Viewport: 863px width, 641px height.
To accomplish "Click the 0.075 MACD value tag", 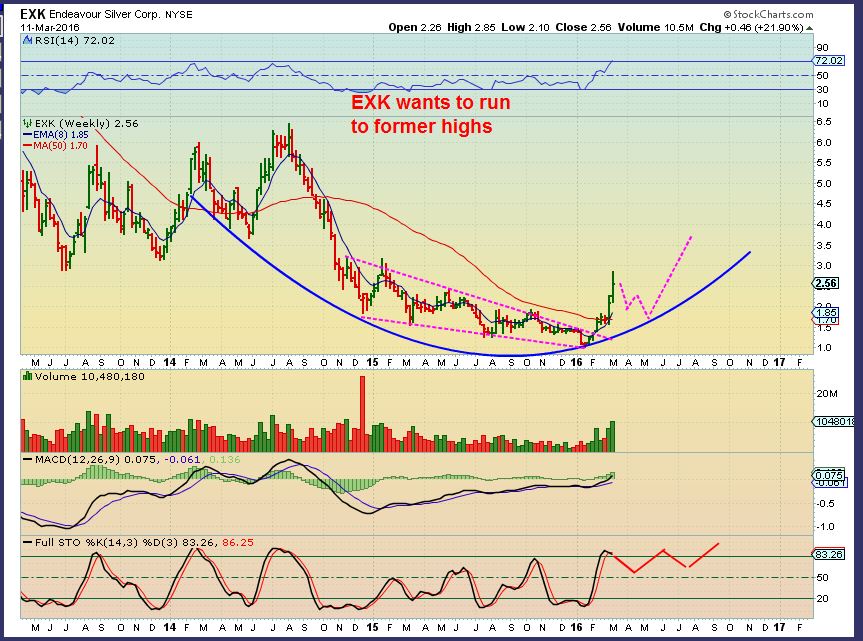I will (x=829, y=475).
